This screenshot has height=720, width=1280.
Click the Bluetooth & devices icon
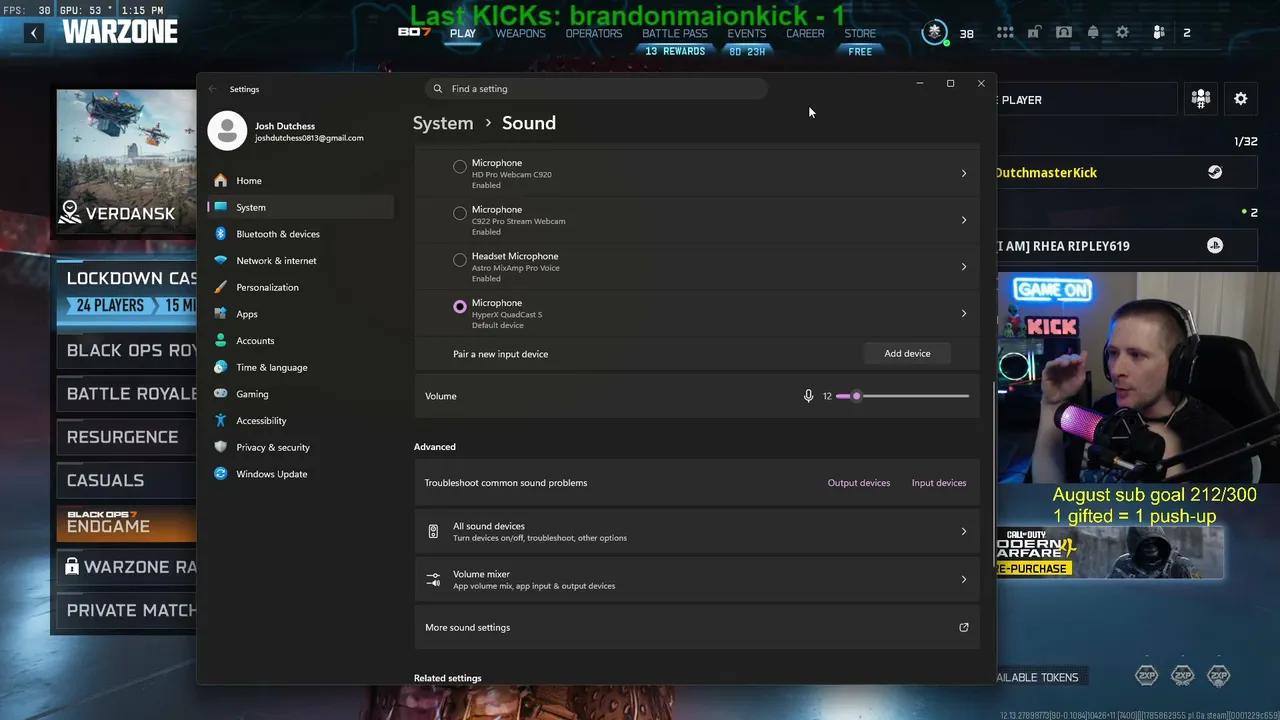point(221,234)
